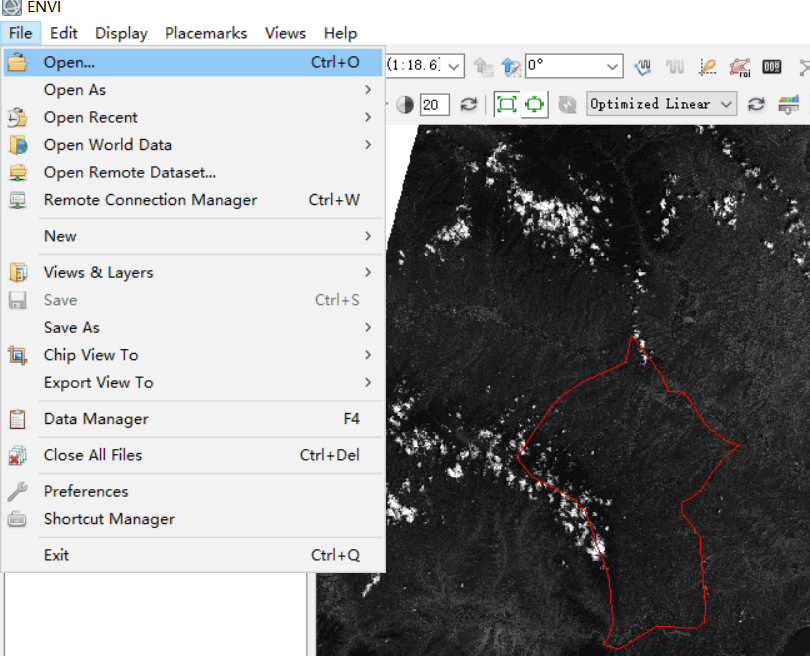
Task: Open the rotation angle dropdown
Action: click(613, 67)
